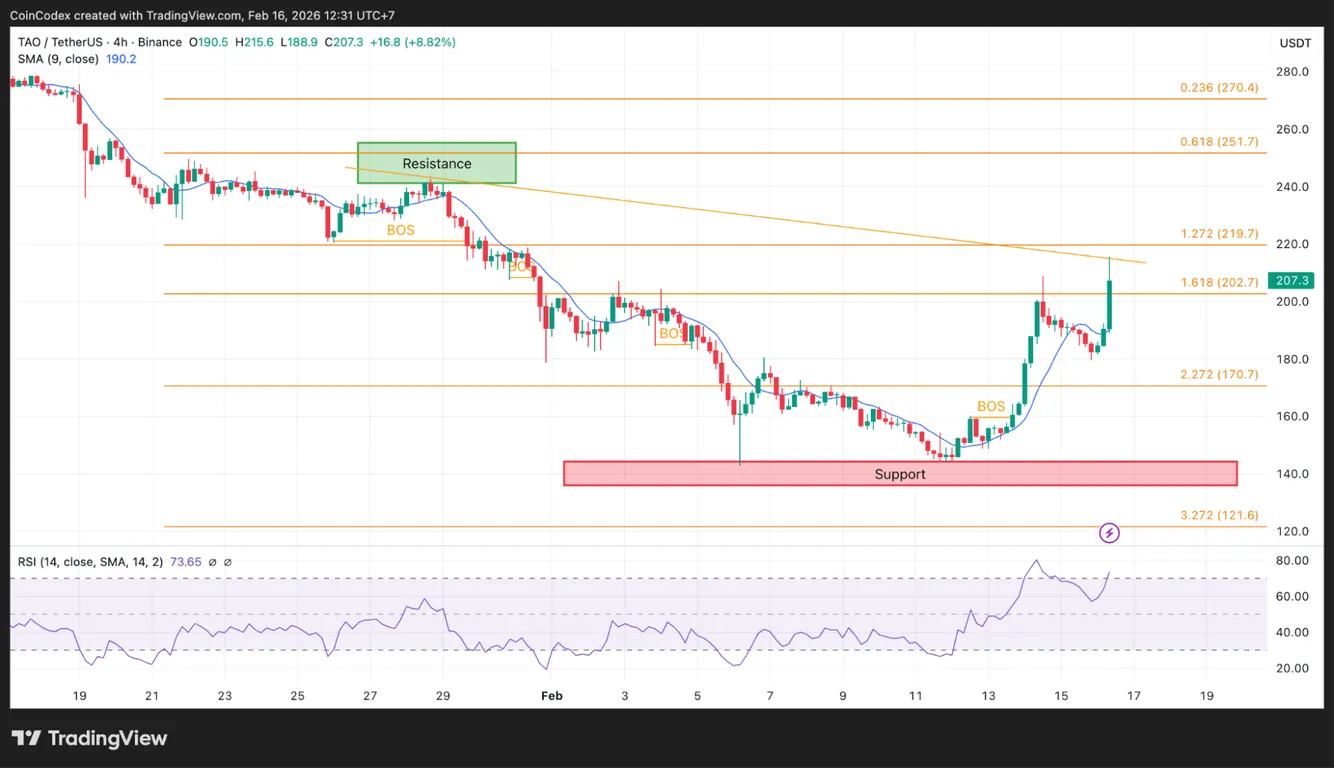Viewport: 1334px width, 768px height.
Task: Click the change value +16.8 (+8.82%)
Action: (x=415, y=42)
